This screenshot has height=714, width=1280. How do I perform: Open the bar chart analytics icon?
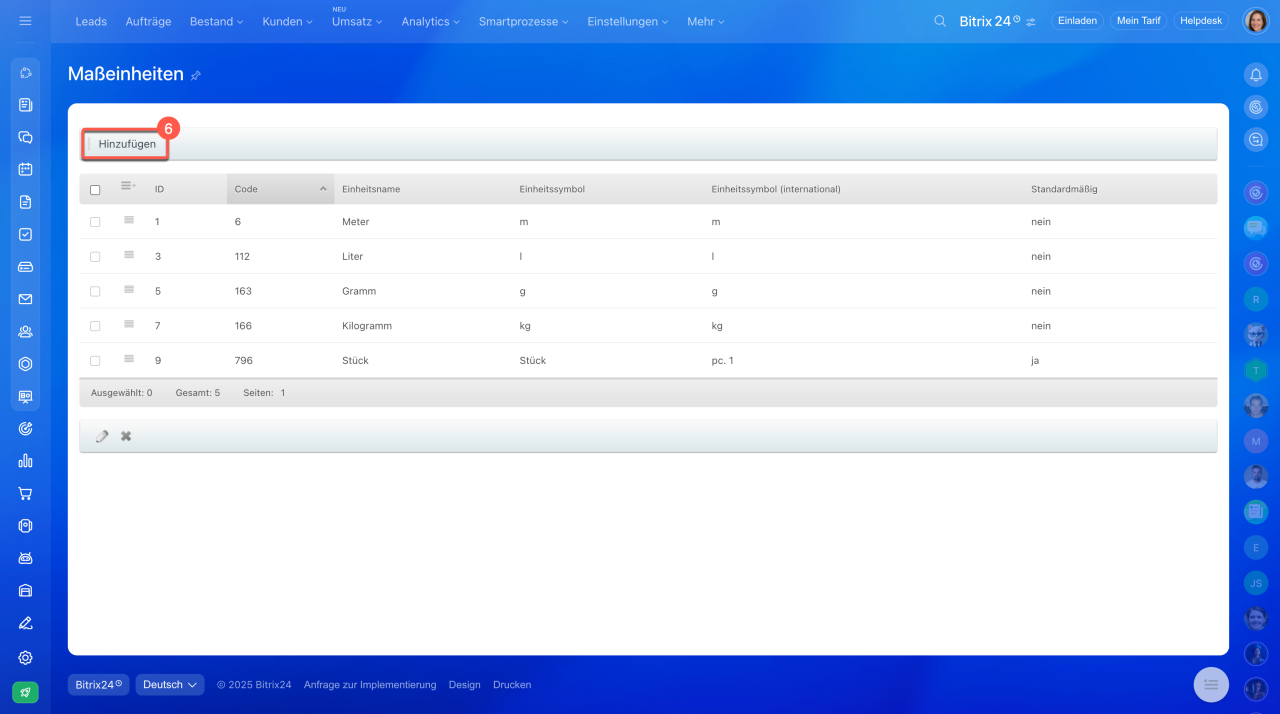(26, 461)
